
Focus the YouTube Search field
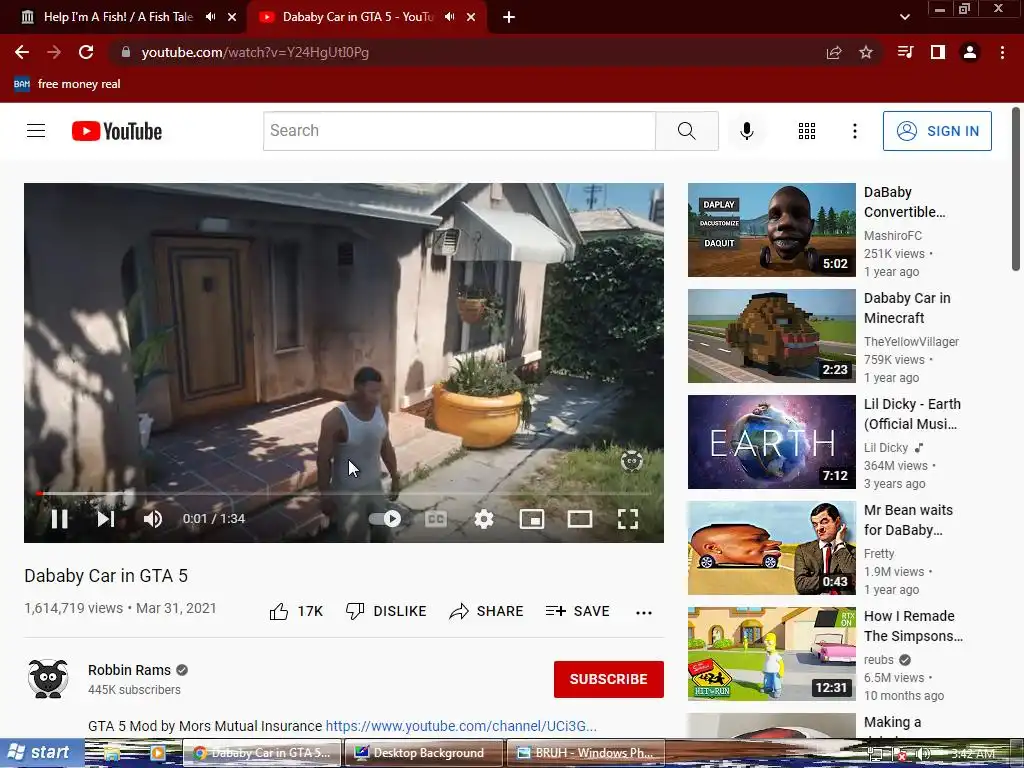tap(459, 131)
